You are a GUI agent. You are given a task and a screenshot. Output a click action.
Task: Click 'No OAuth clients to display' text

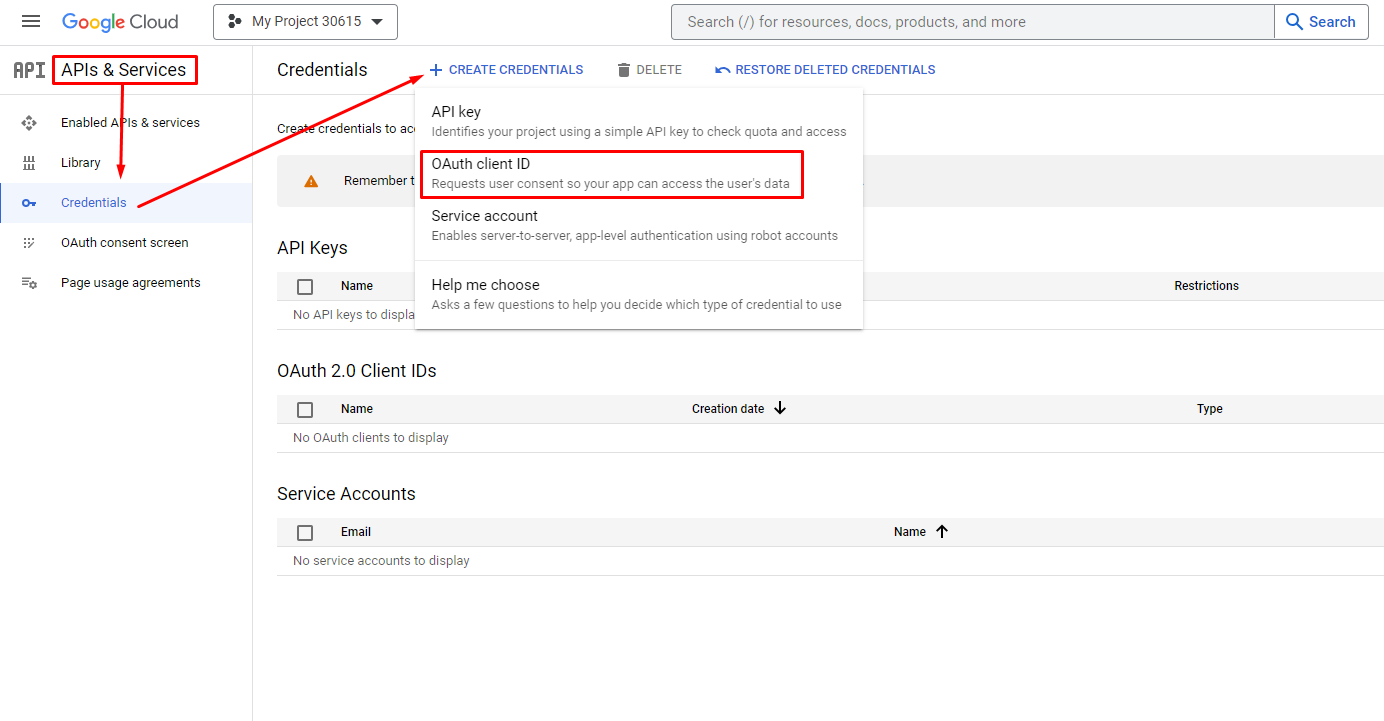point(371,438)
